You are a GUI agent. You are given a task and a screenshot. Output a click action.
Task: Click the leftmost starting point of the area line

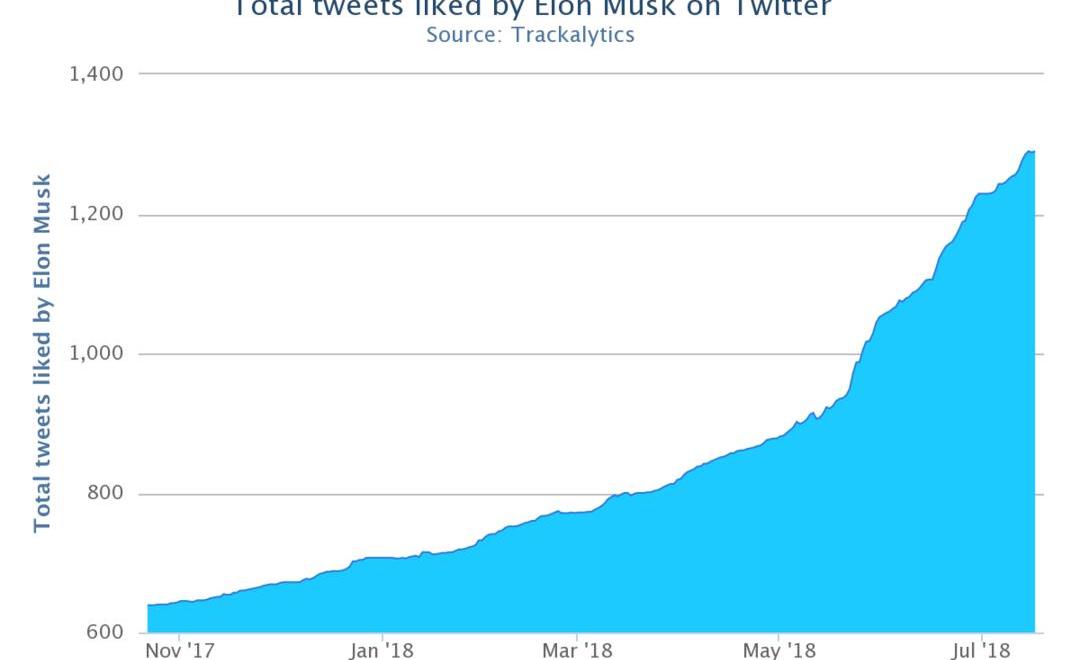(x=148, y=605)
